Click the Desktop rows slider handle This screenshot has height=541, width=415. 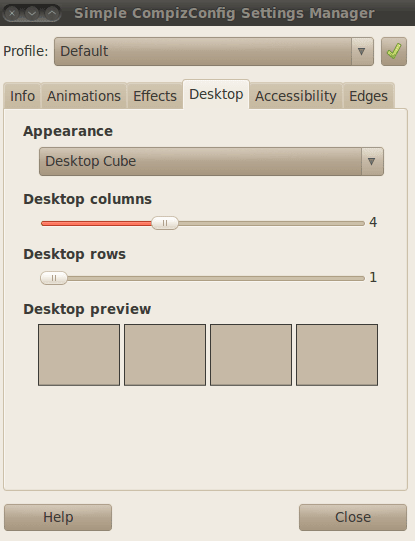point(54,278)
